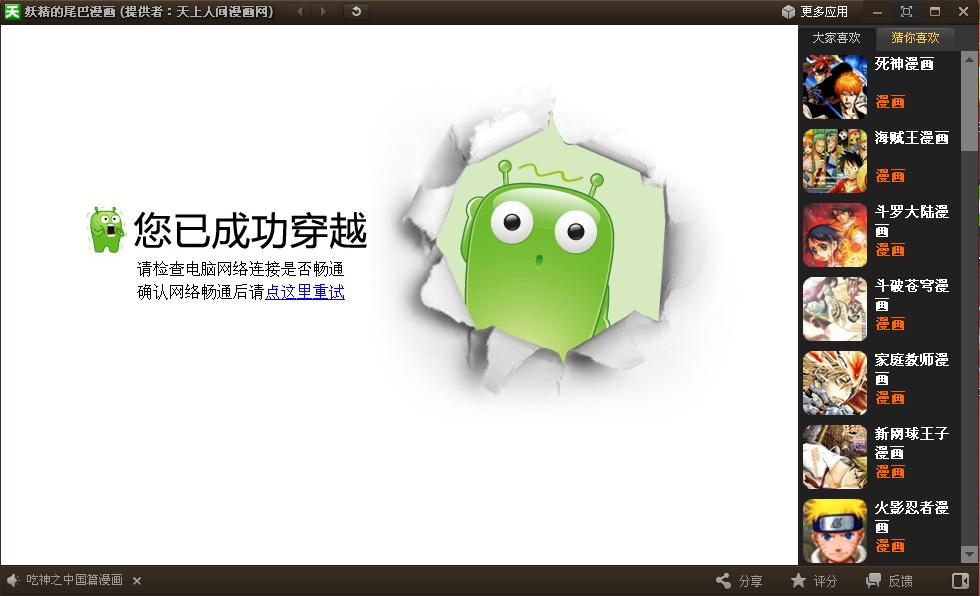The width and height of the screenshot is (980, 596).
Task: Click the 分享 share button
Action: (x=739, y=581)
